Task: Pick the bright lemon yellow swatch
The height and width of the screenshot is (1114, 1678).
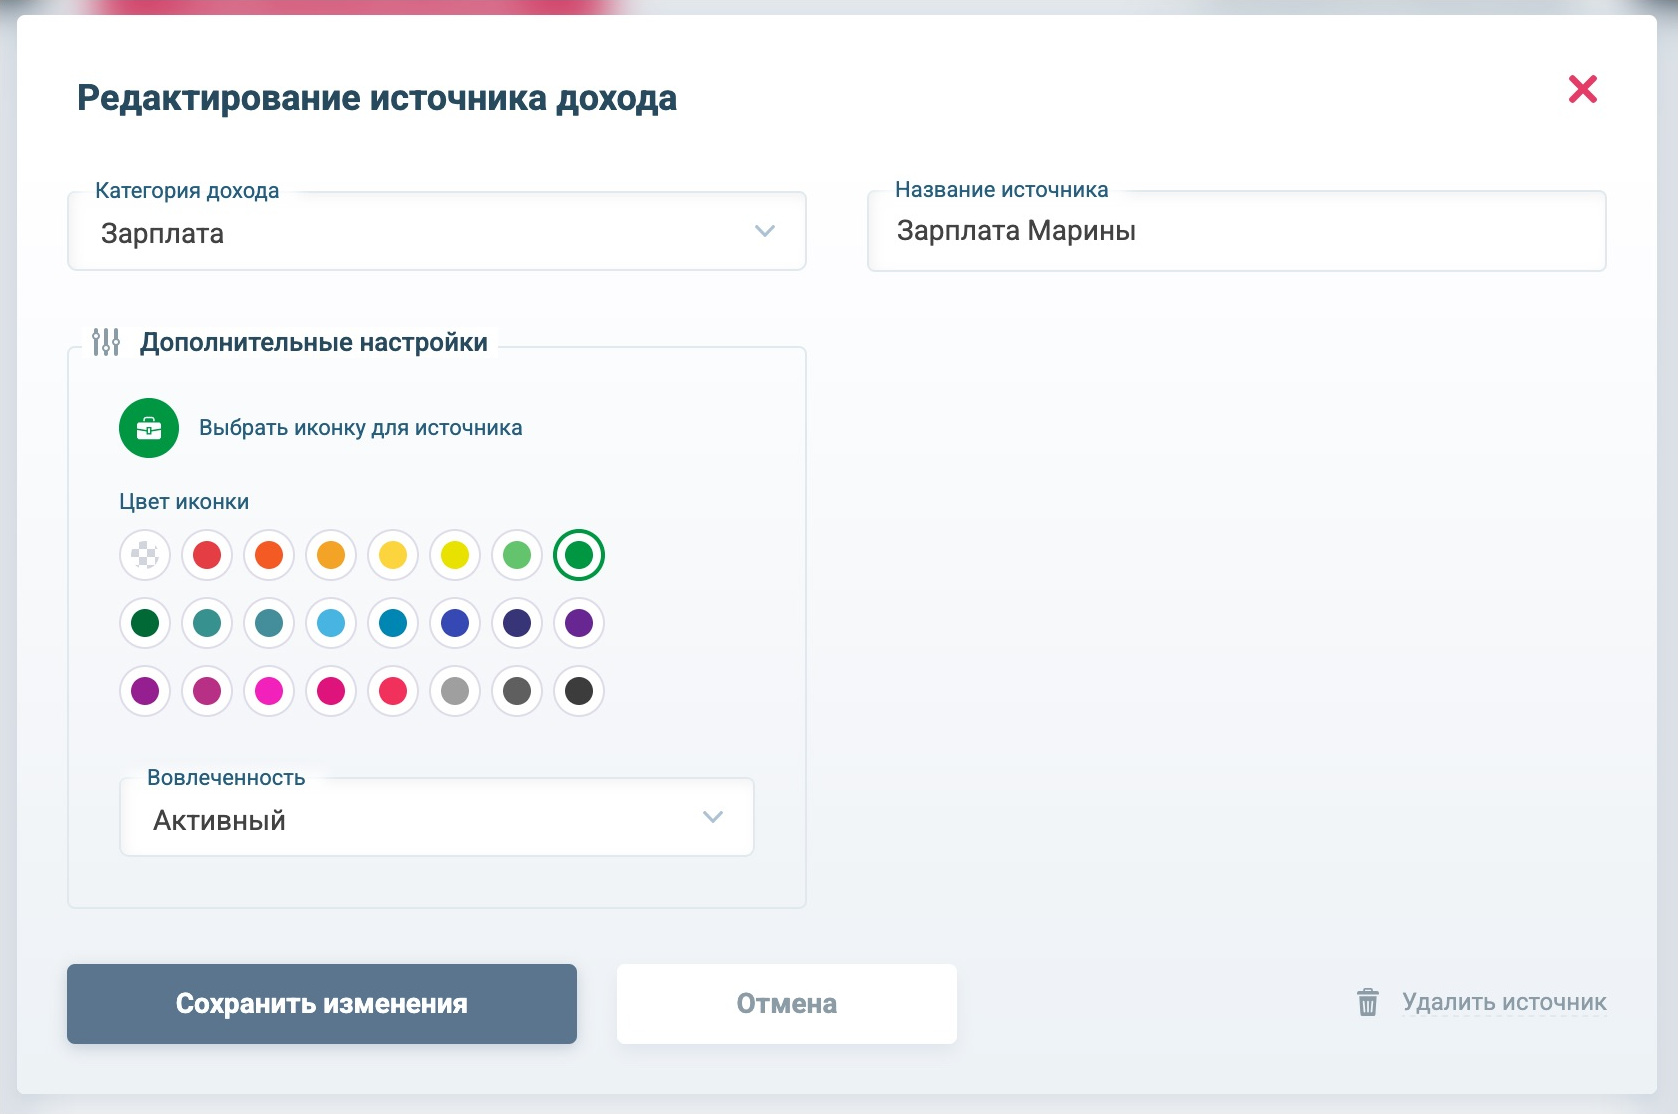Action: [455, 555]
